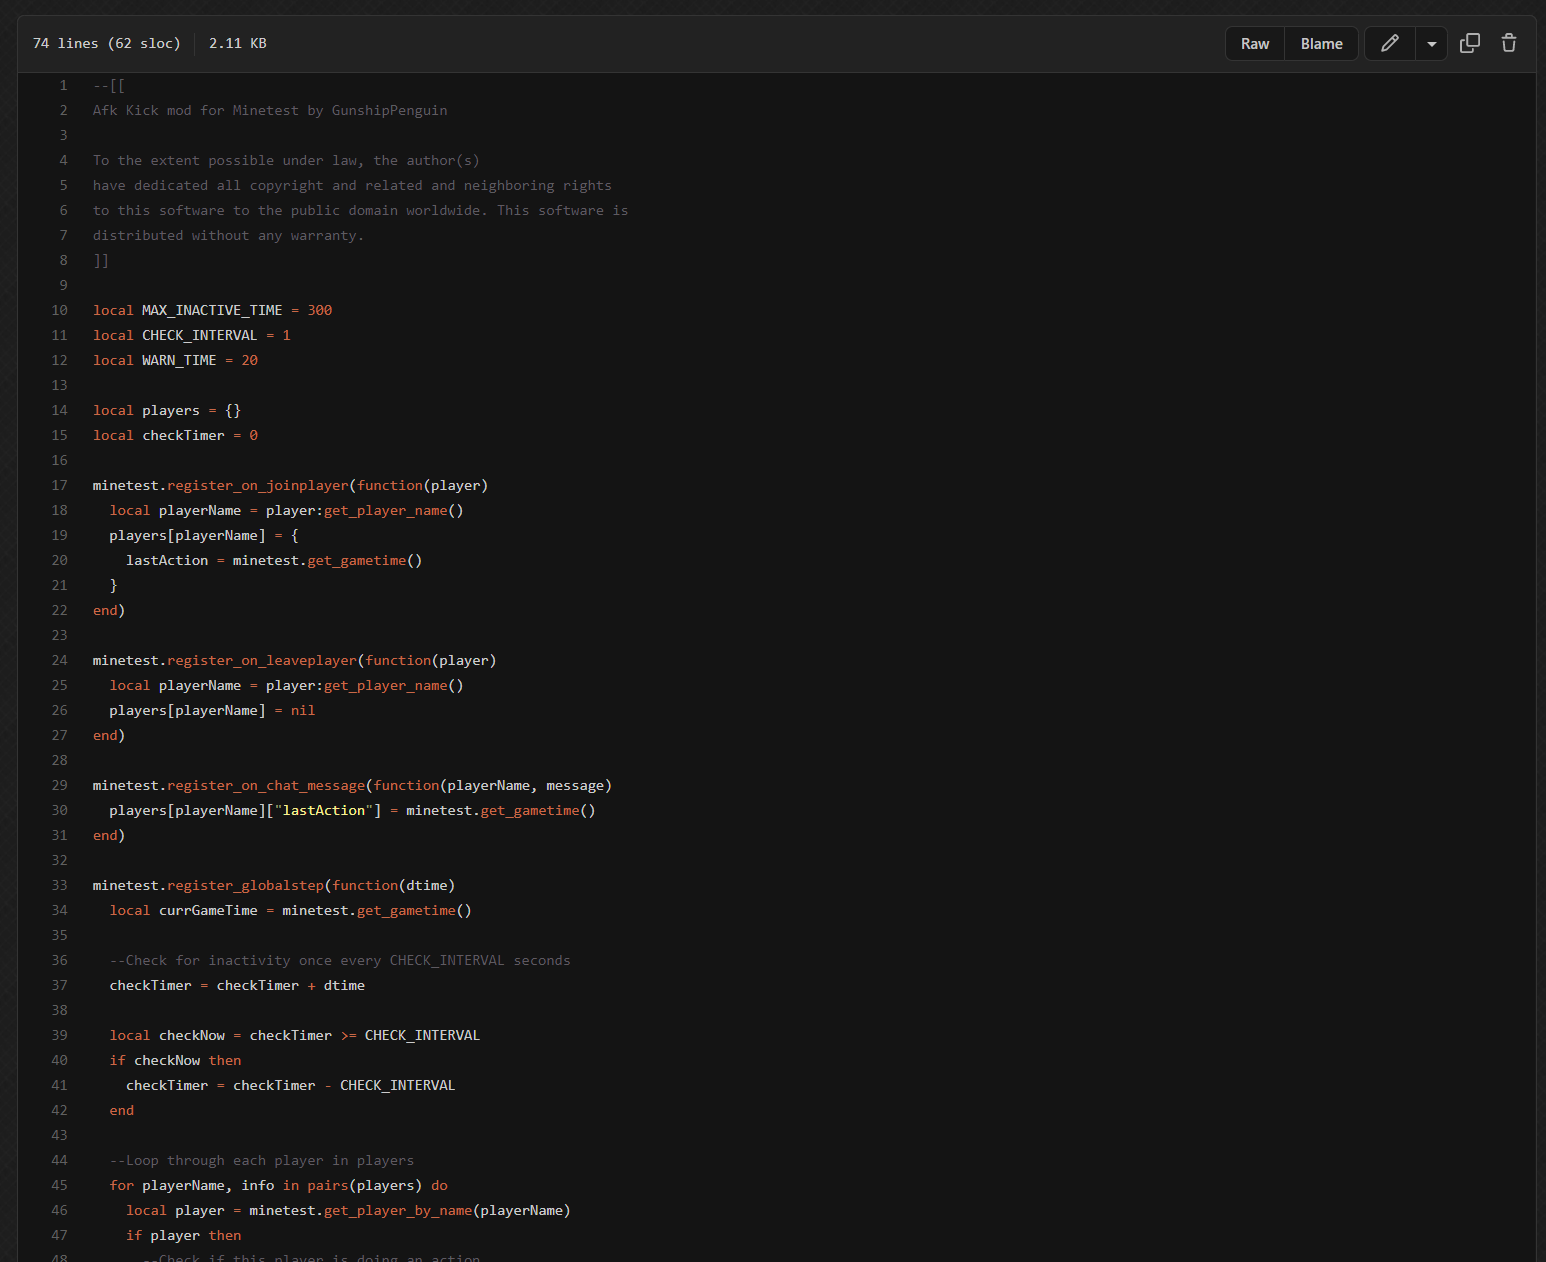The image size is (1546, 1262).
Task: Click the "74 lines (62 sloc)" file info text
Action: pyautogui.click(x=106, y=43)
